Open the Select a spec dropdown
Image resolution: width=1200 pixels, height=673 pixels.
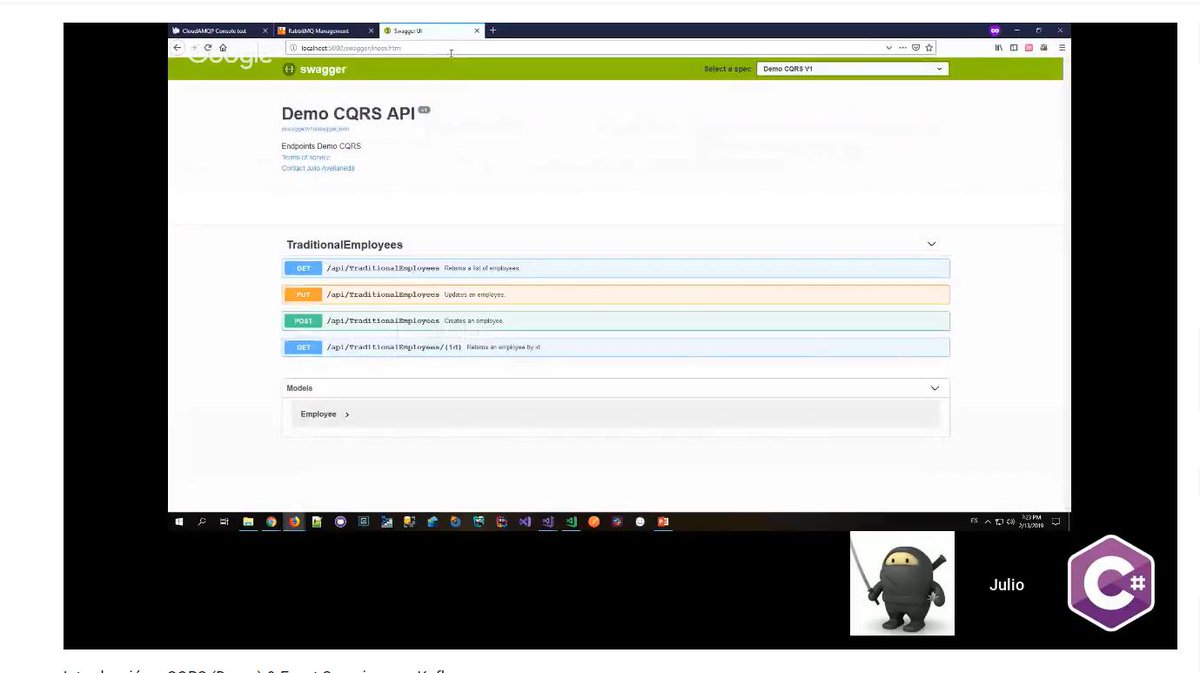tap(853, 69)
